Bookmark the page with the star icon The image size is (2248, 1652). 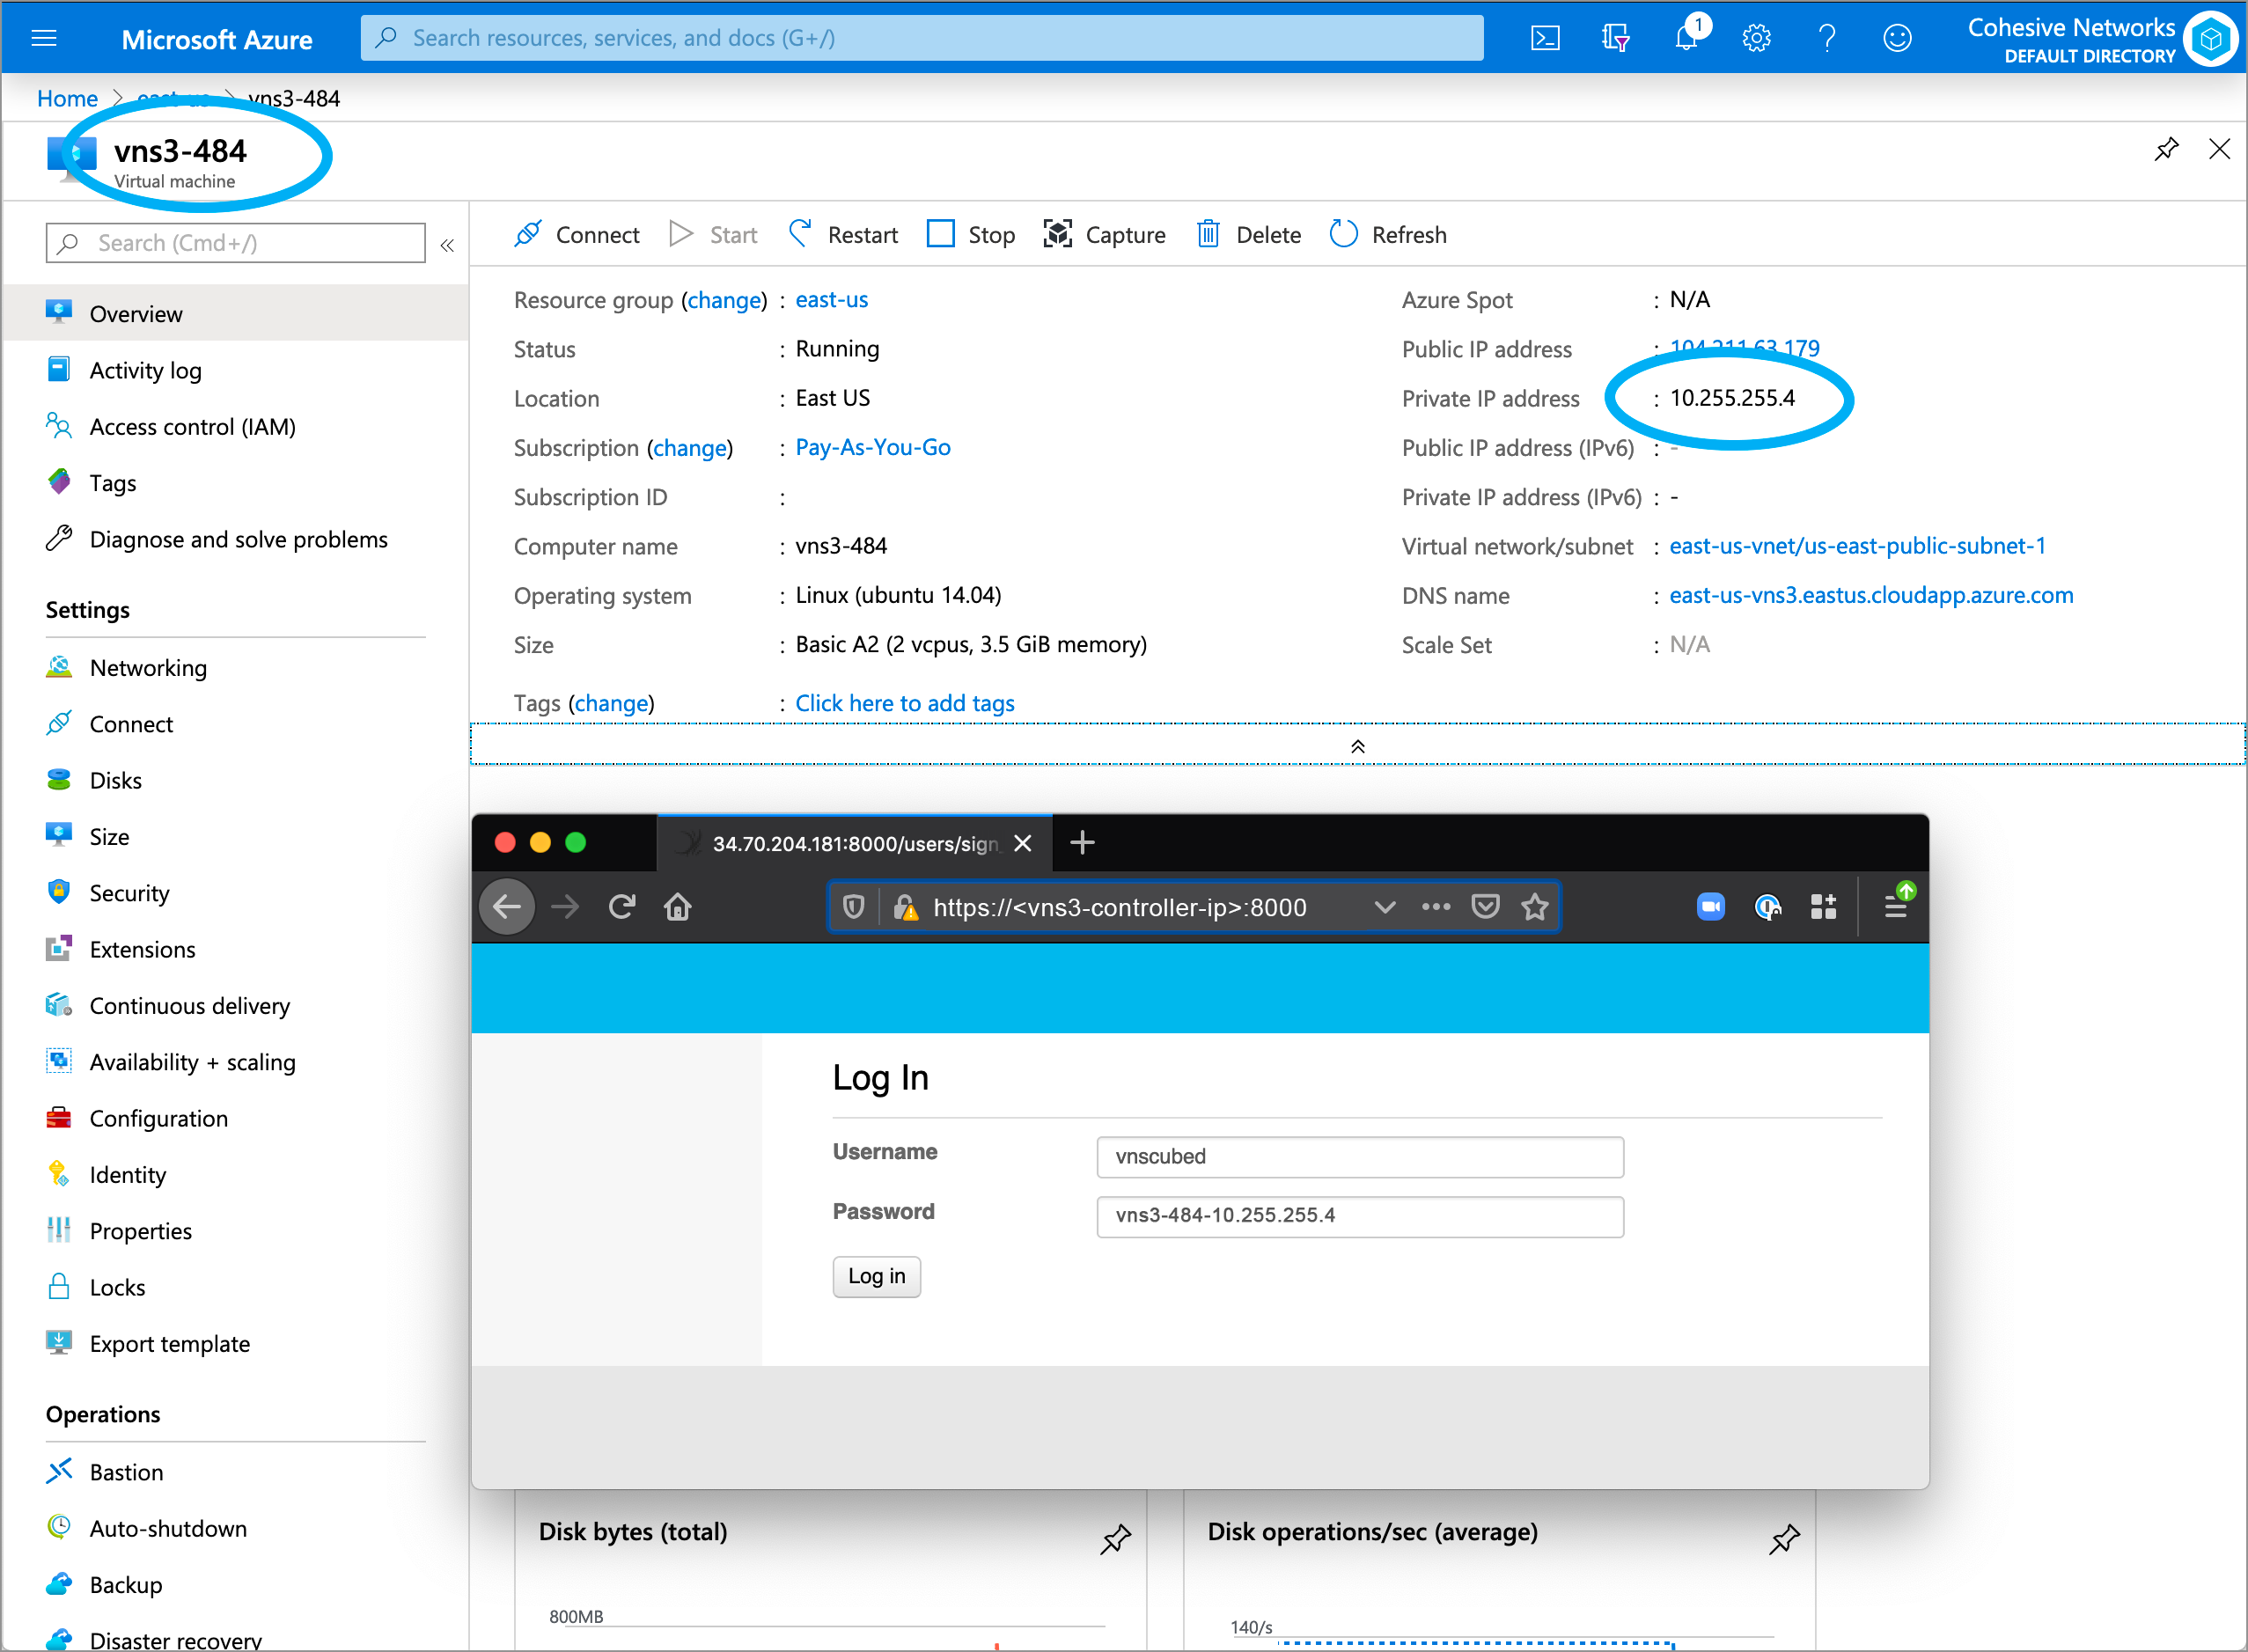(1534, 906)
